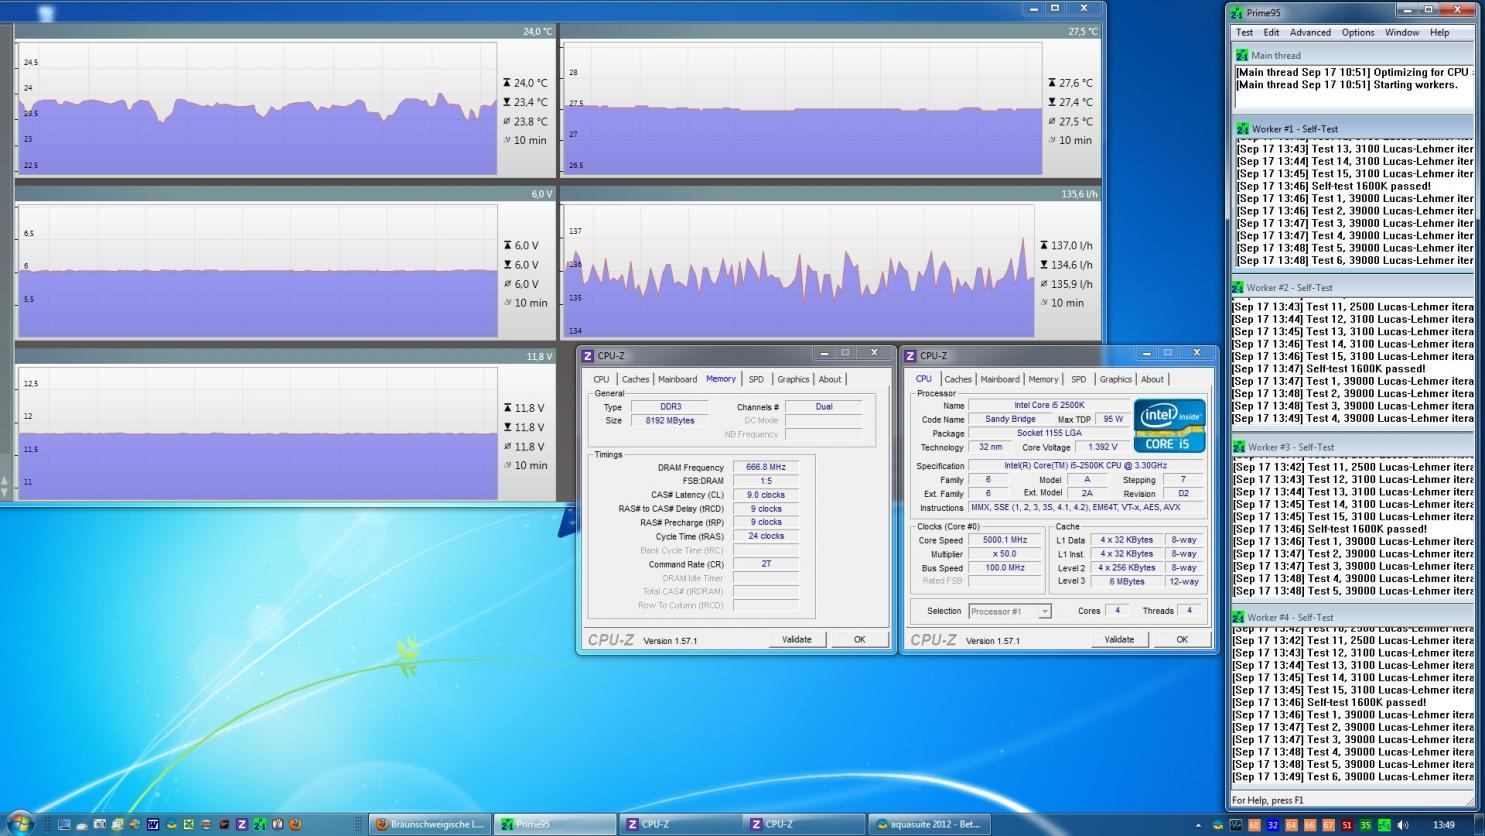Image resolution: width=1485 pixels, height=836 pixels.
Task: Open Caches tab in CPU-Z Memory window
Action: tap(635, 379)
